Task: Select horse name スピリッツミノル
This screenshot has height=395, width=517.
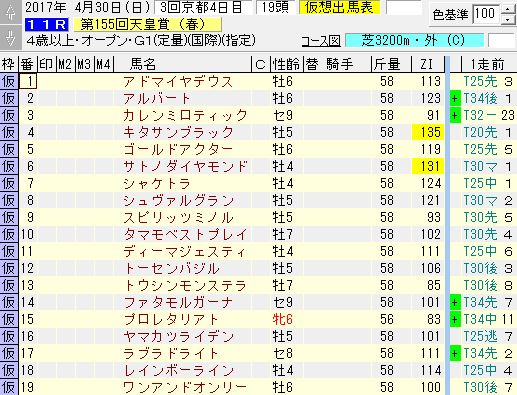Action: [x=178, y=218]
